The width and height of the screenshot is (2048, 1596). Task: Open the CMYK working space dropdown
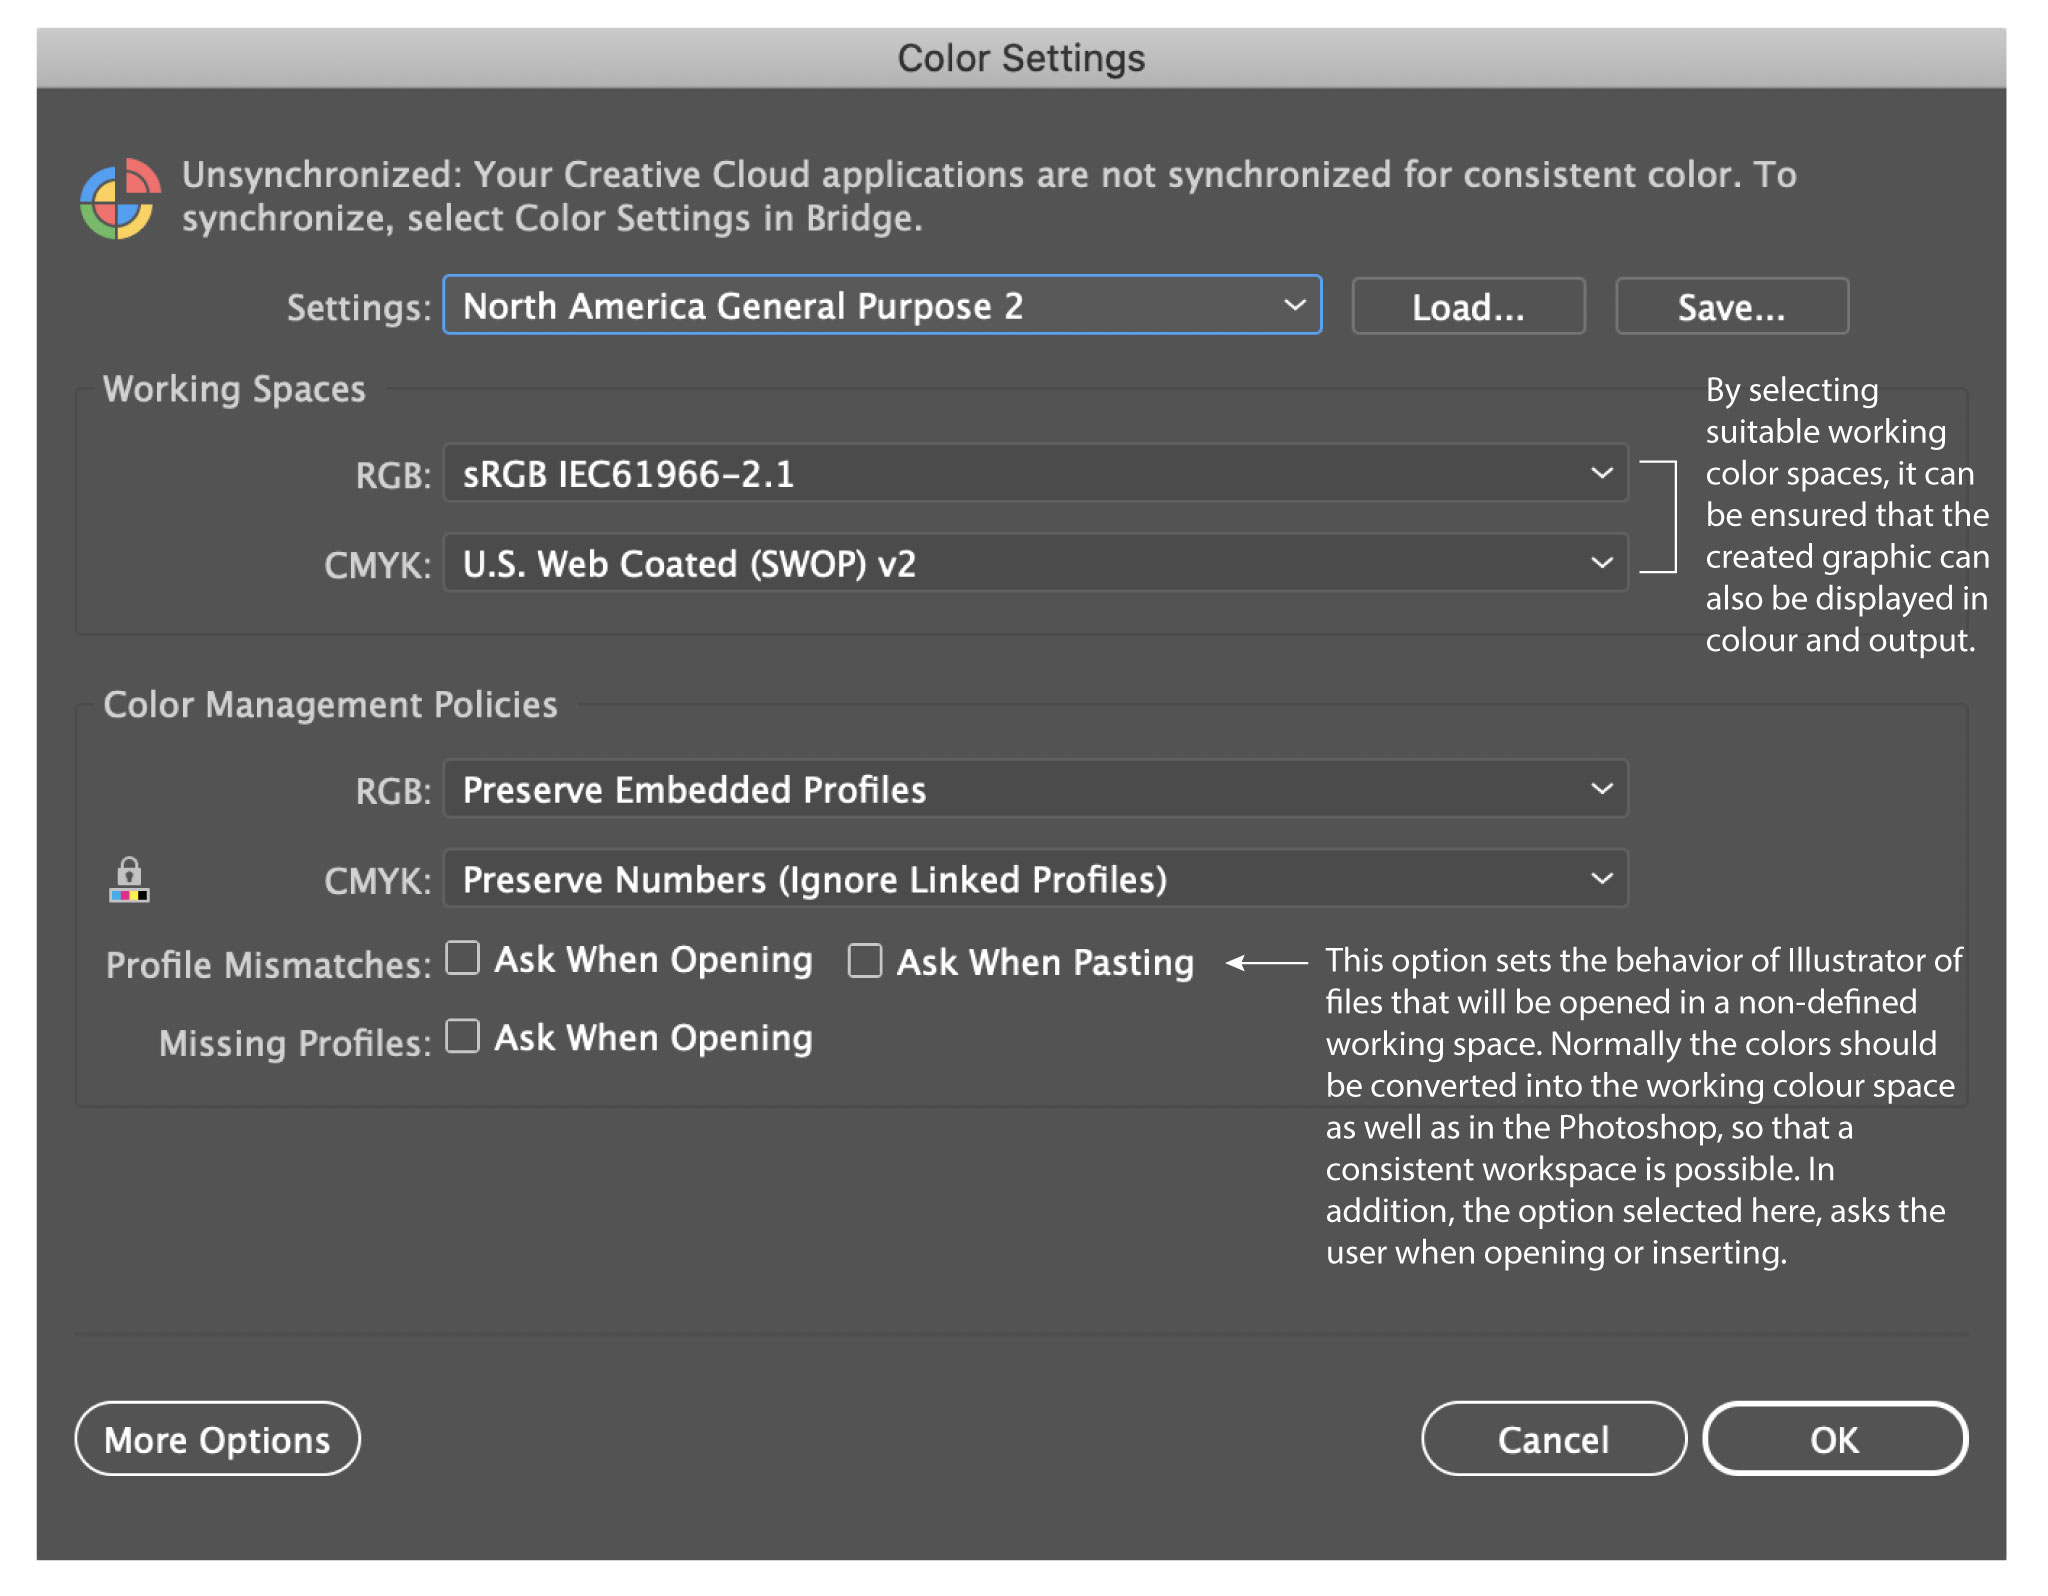pyautogui.click(x=1035, y=563)
